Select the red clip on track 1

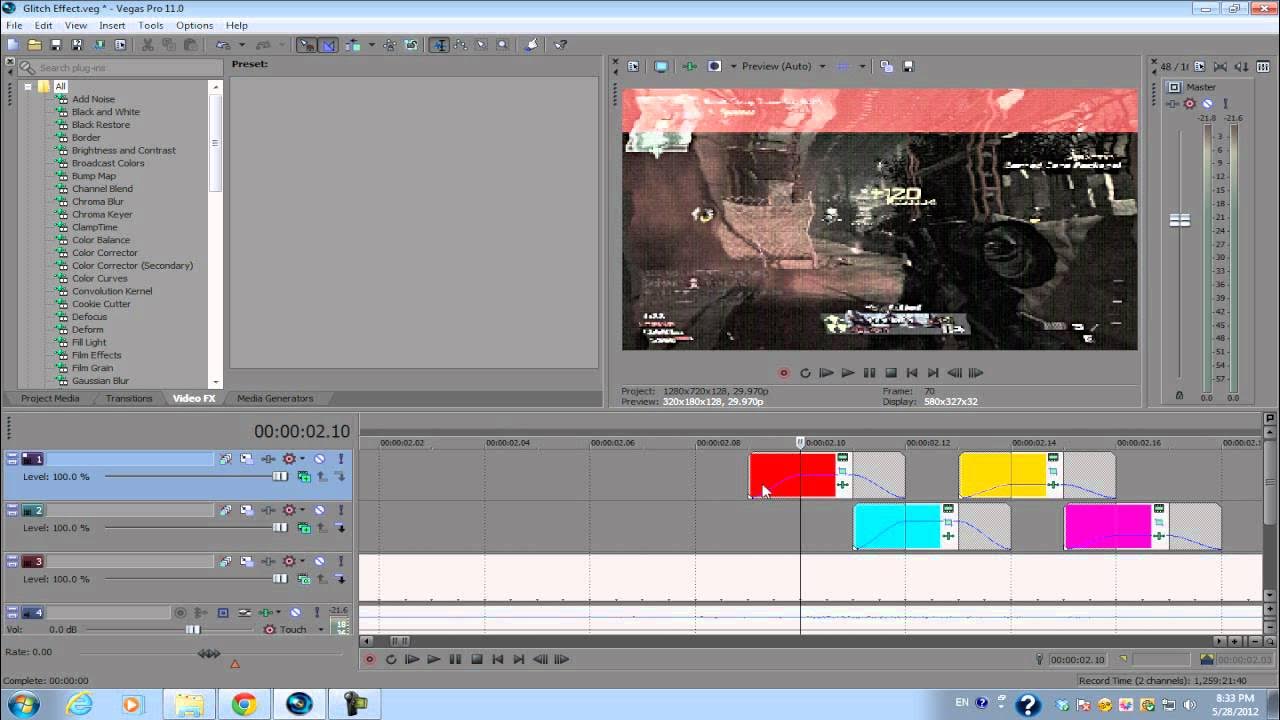coord(792,476)
